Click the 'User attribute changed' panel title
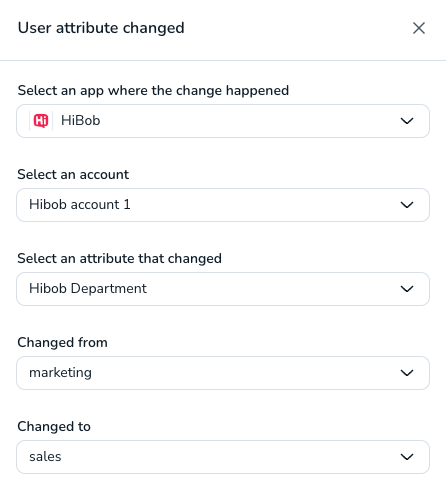Viewport: 446px width, 495px height. click(101, 28)
